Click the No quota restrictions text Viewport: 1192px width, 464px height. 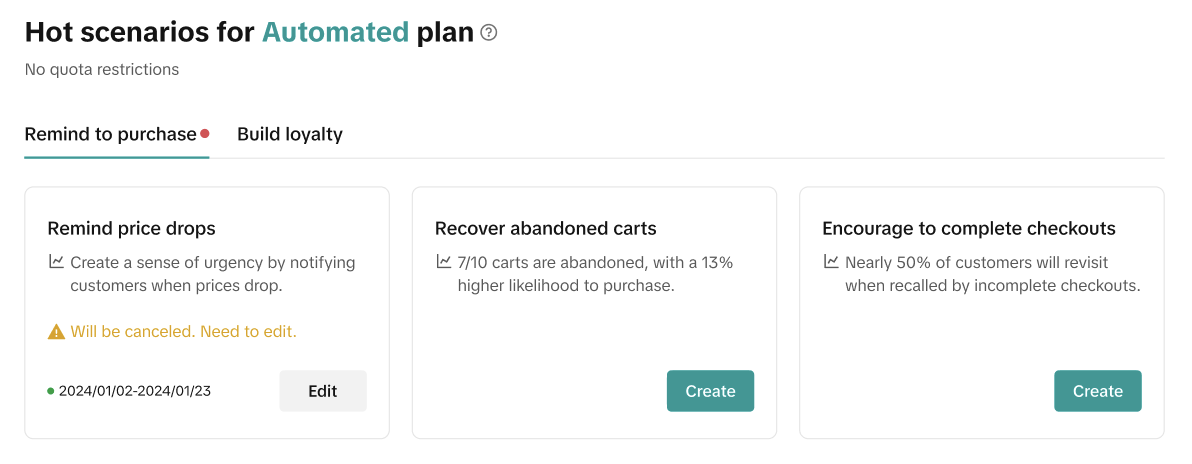[x=102, y=69]
